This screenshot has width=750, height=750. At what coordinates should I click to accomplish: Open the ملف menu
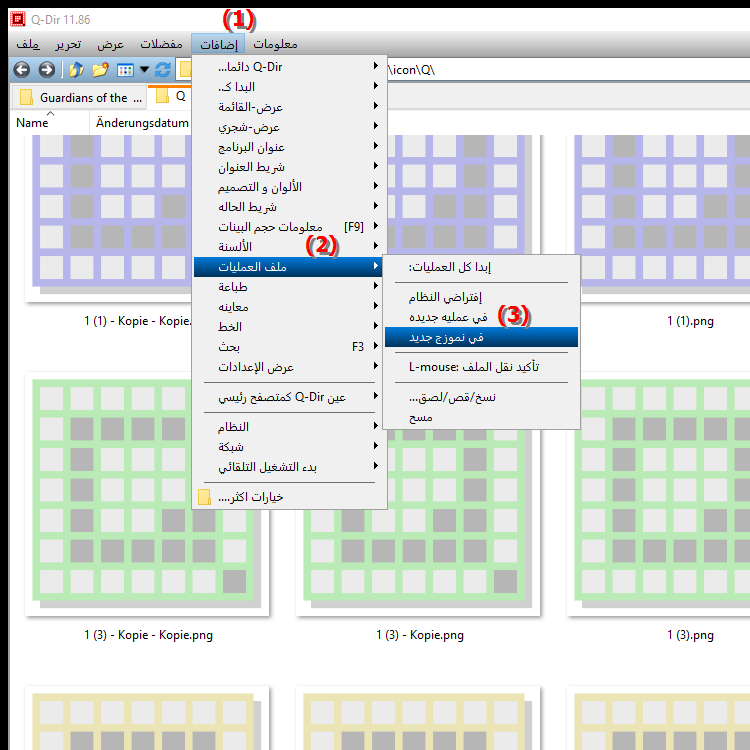pyautogui.click(x=28, y=44)
